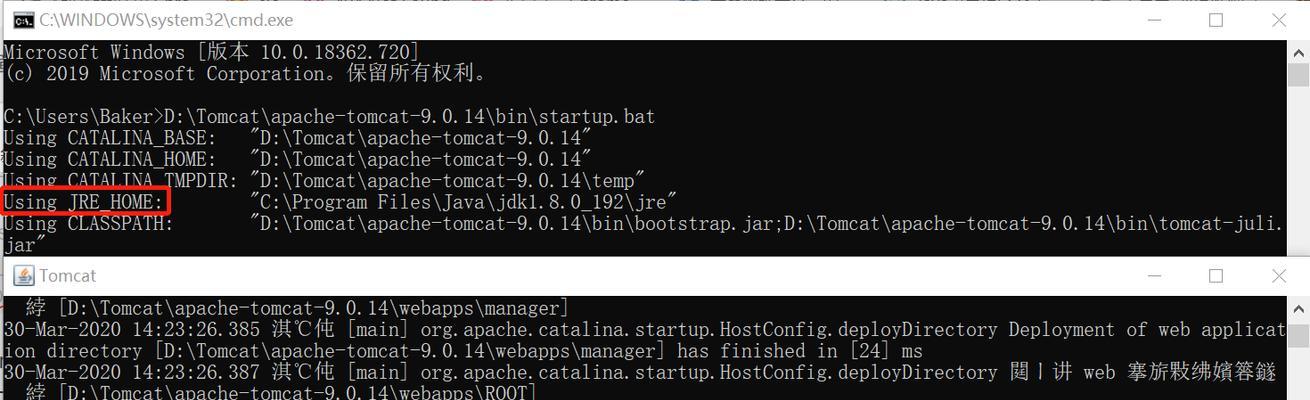Viewport: 1310px width, 400px height.
Task: Focus the Tomcat window title text
Action: [68, 276]
